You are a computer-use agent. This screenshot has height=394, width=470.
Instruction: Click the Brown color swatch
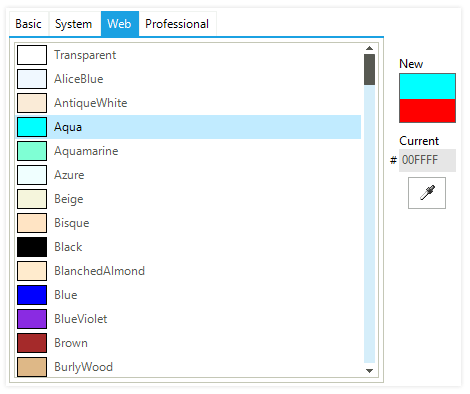pos(32,343)
